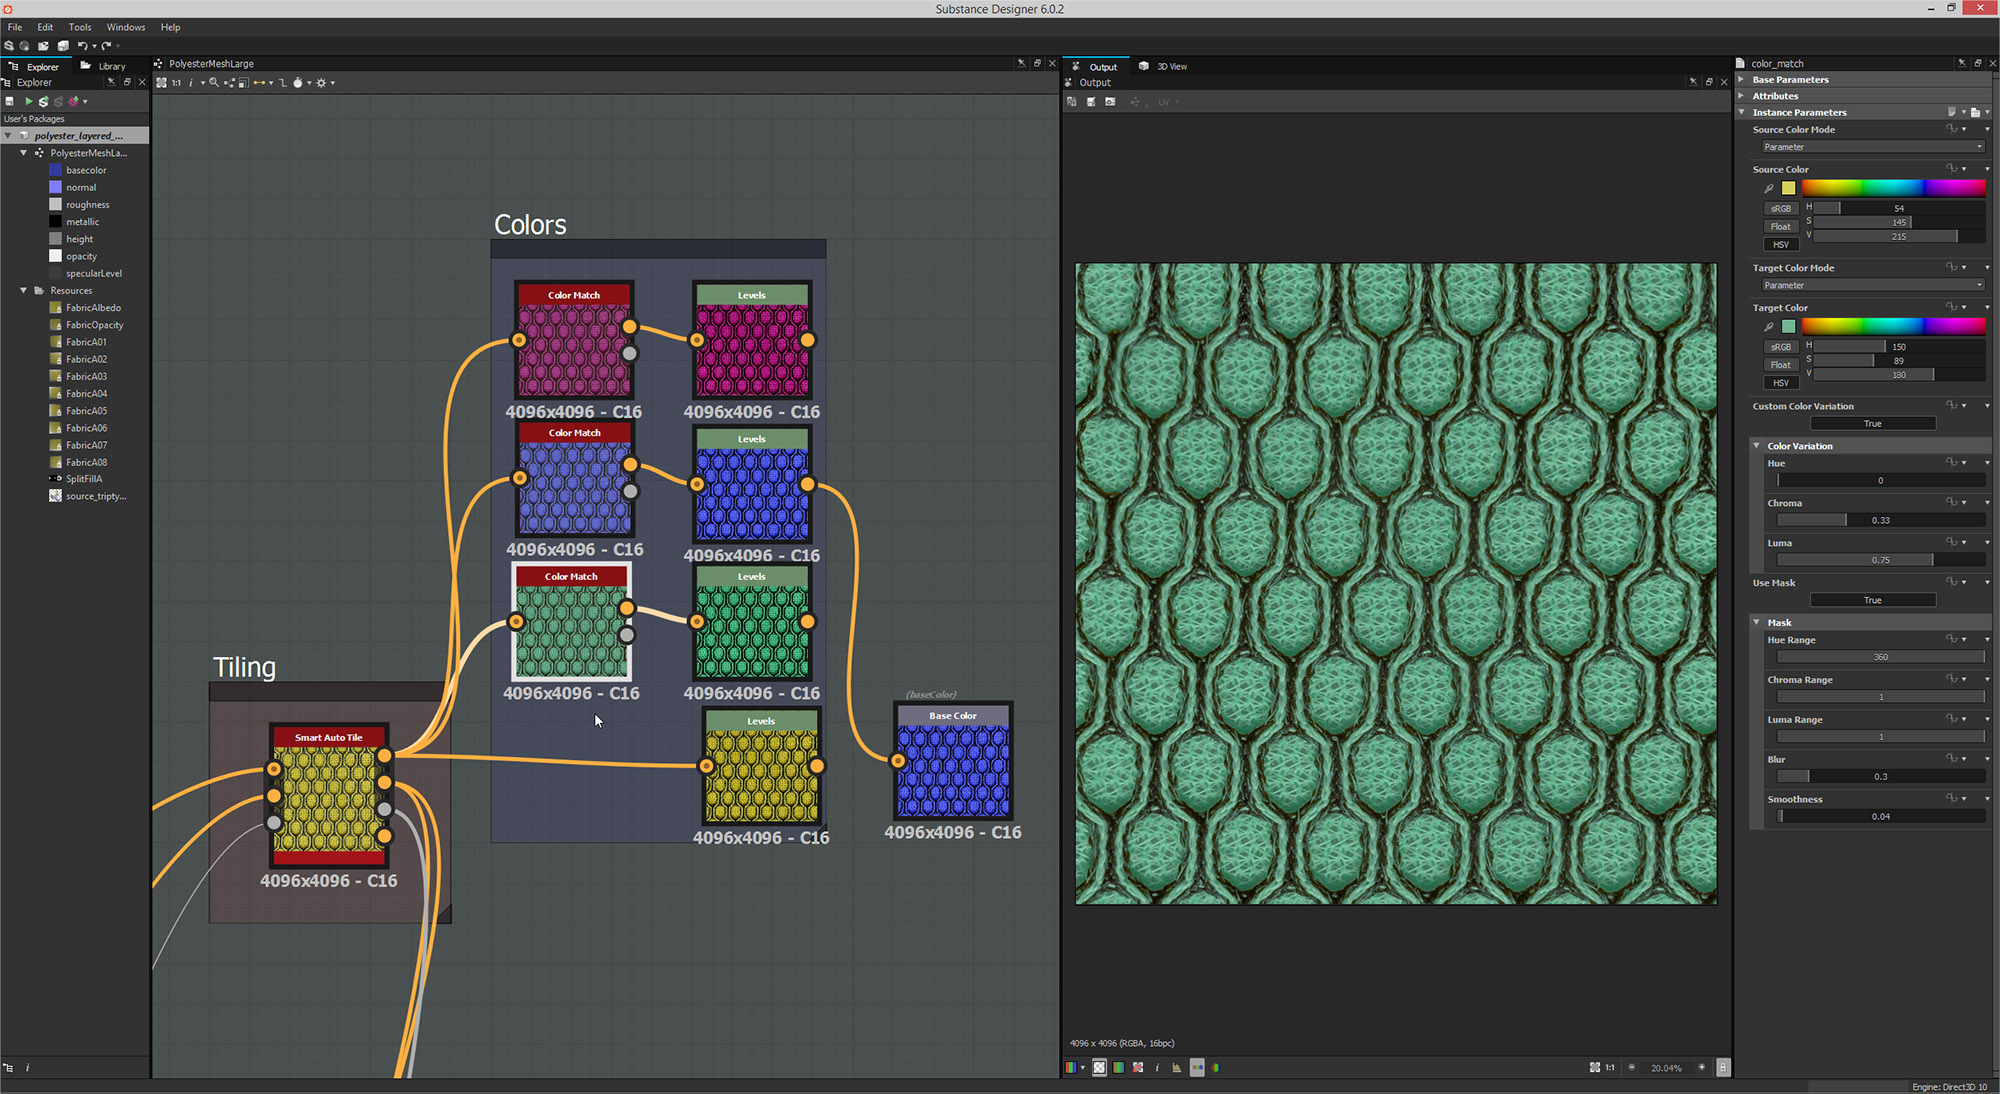
Task: Open the Tools menu
Action: [80, 27]
